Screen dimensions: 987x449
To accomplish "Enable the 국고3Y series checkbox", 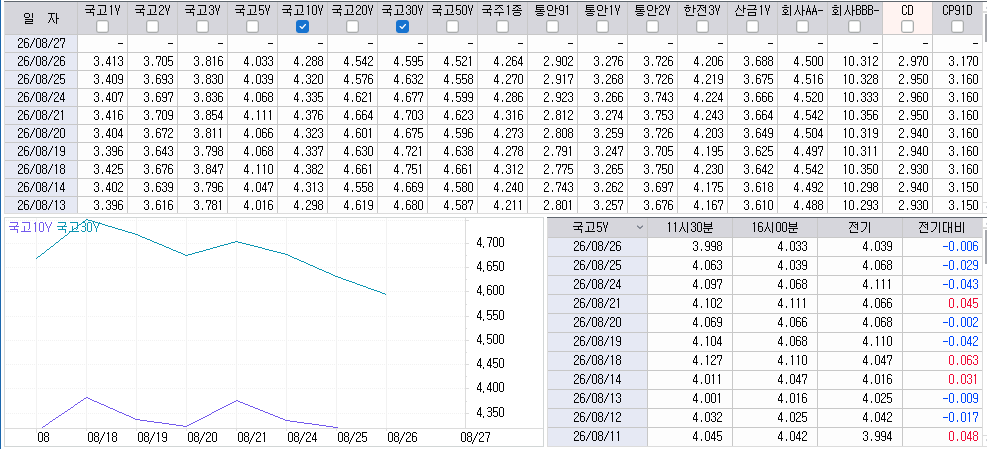I will (x=203, y=26).
